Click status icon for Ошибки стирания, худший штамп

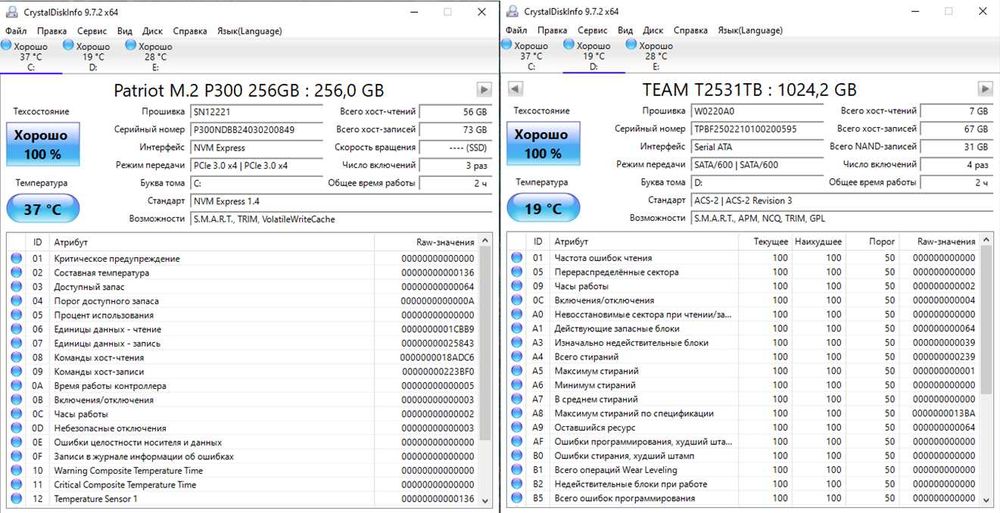pyautogui.click(x=517, y=456)
